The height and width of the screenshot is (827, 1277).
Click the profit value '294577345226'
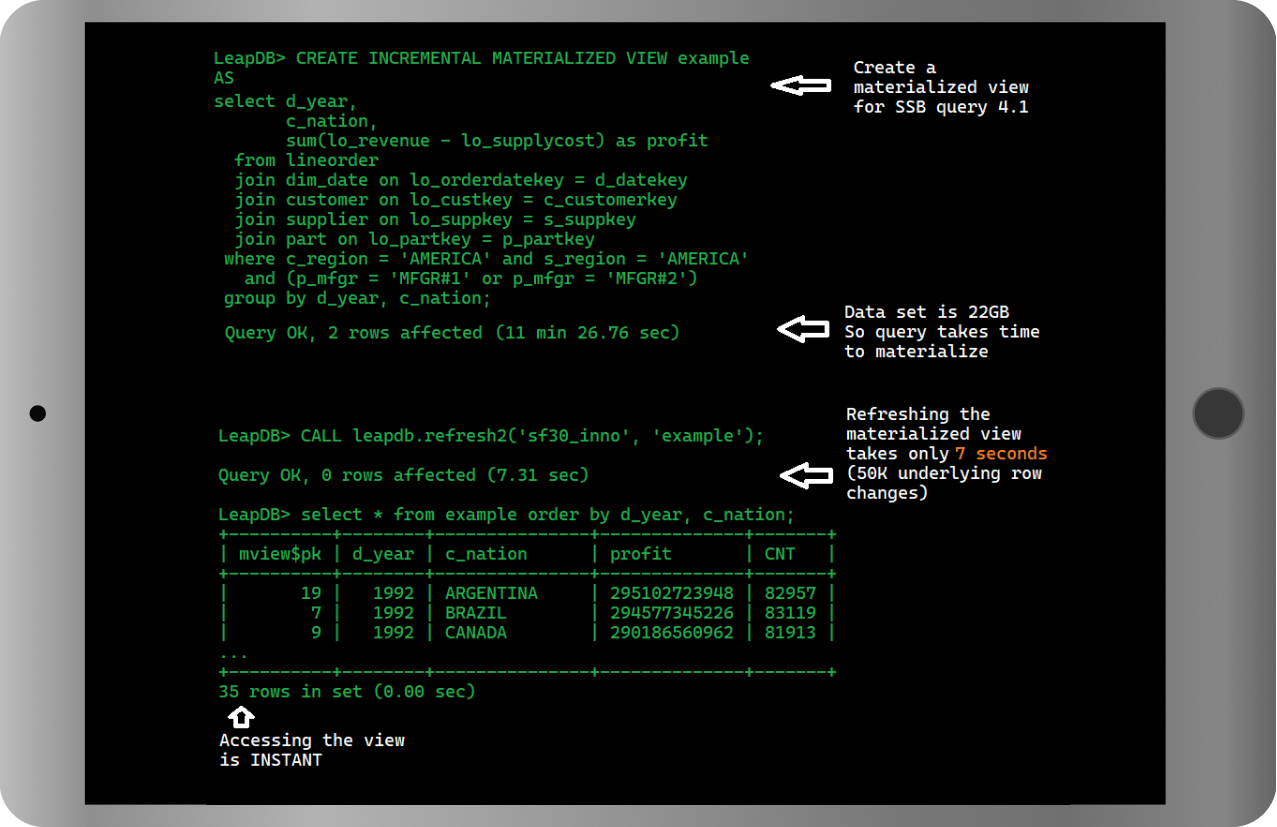[x=672, y=612]
